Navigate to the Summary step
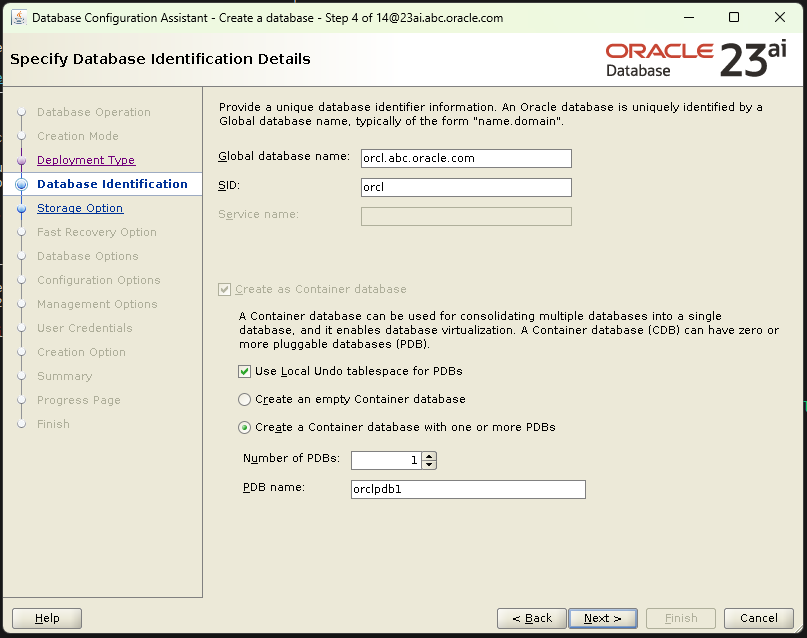Screen dimensions: 807x638 point(65,376)
